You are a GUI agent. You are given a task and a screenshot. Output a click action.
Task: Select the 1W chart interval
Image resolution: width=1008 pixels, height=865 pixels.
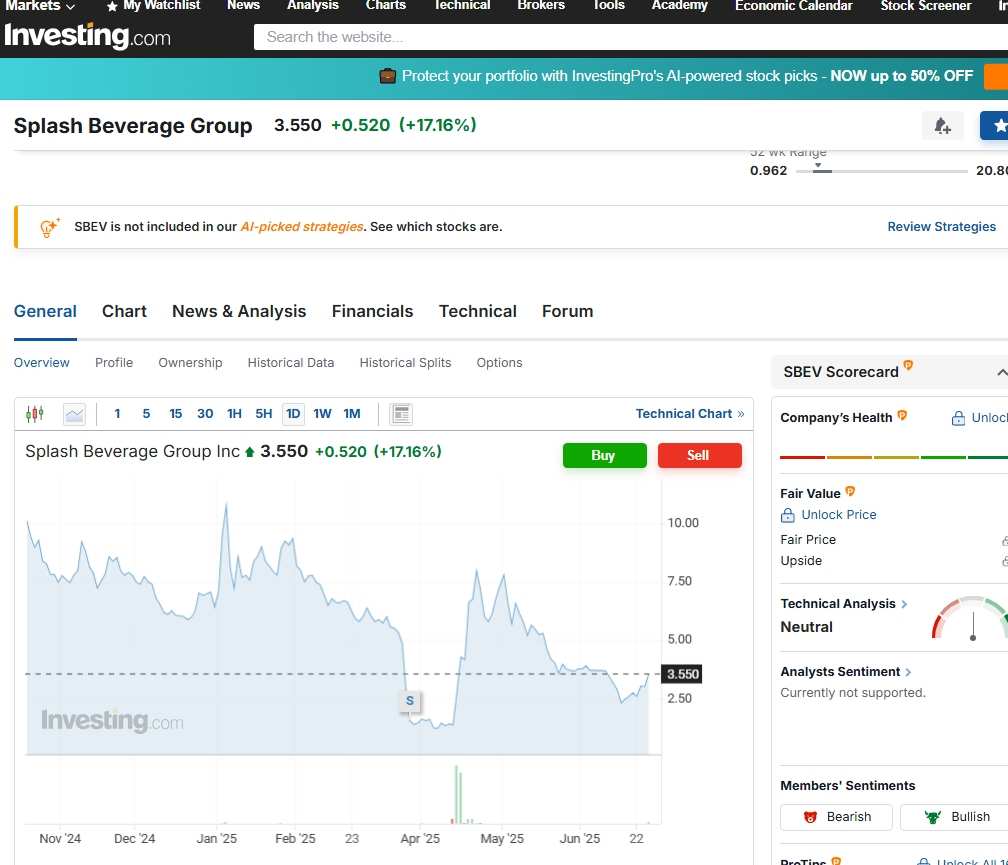322,414
